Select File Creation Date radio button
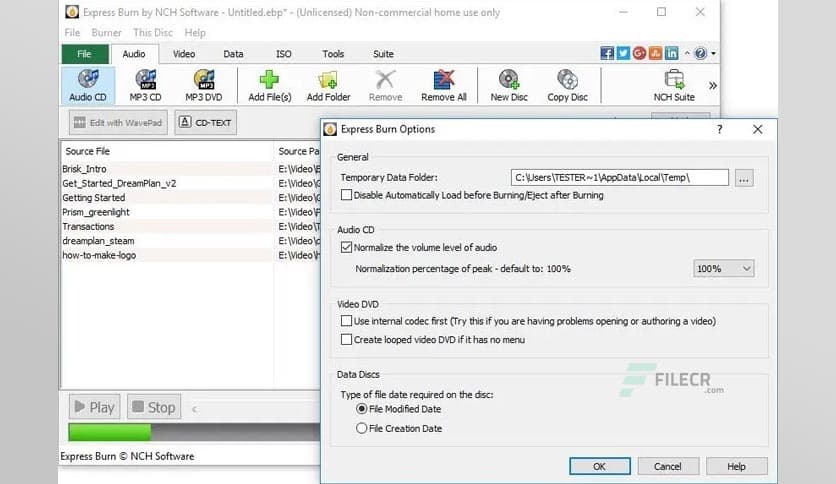 pos(361,428)
